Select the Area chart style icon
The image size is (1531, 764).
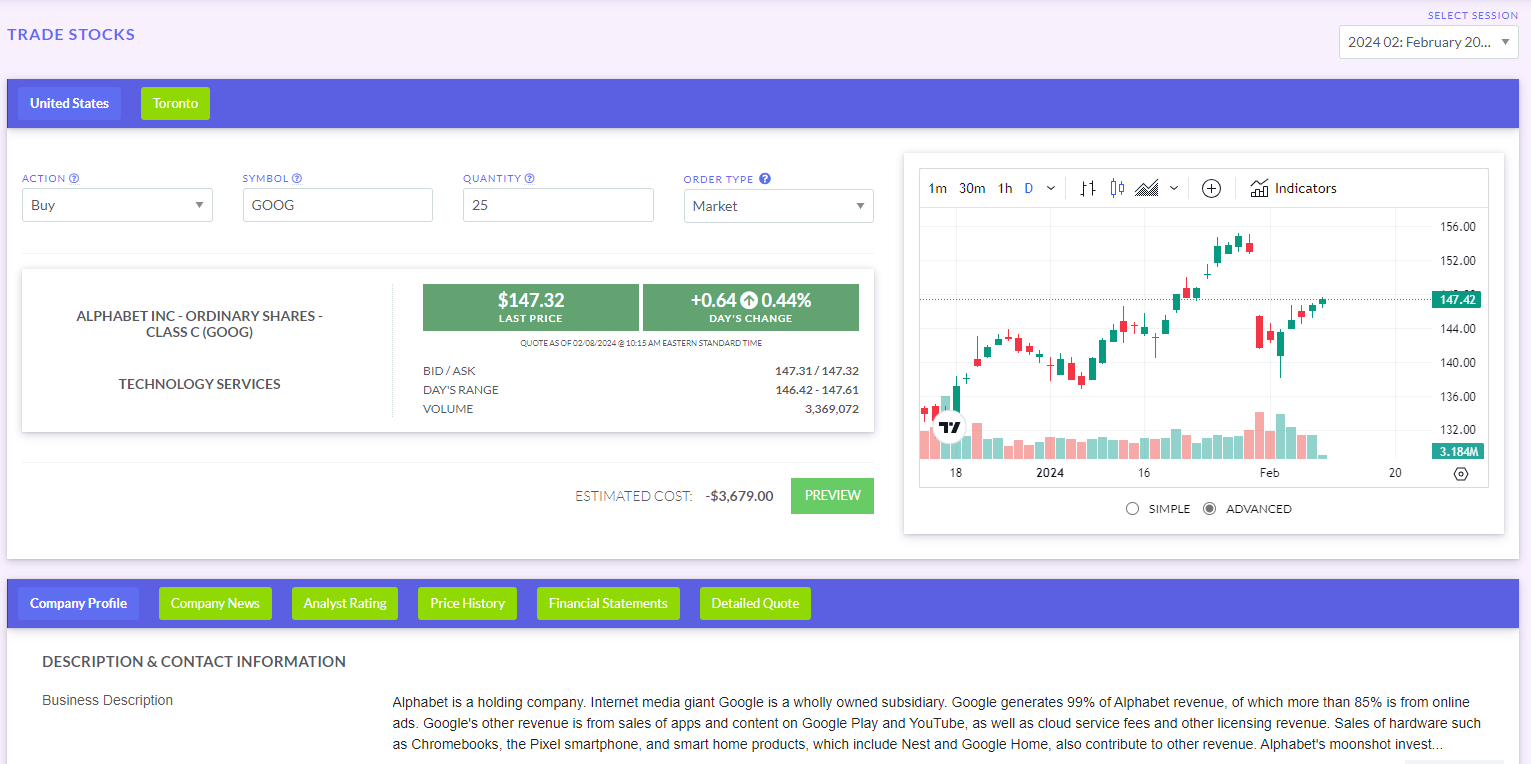(1147, 188)
